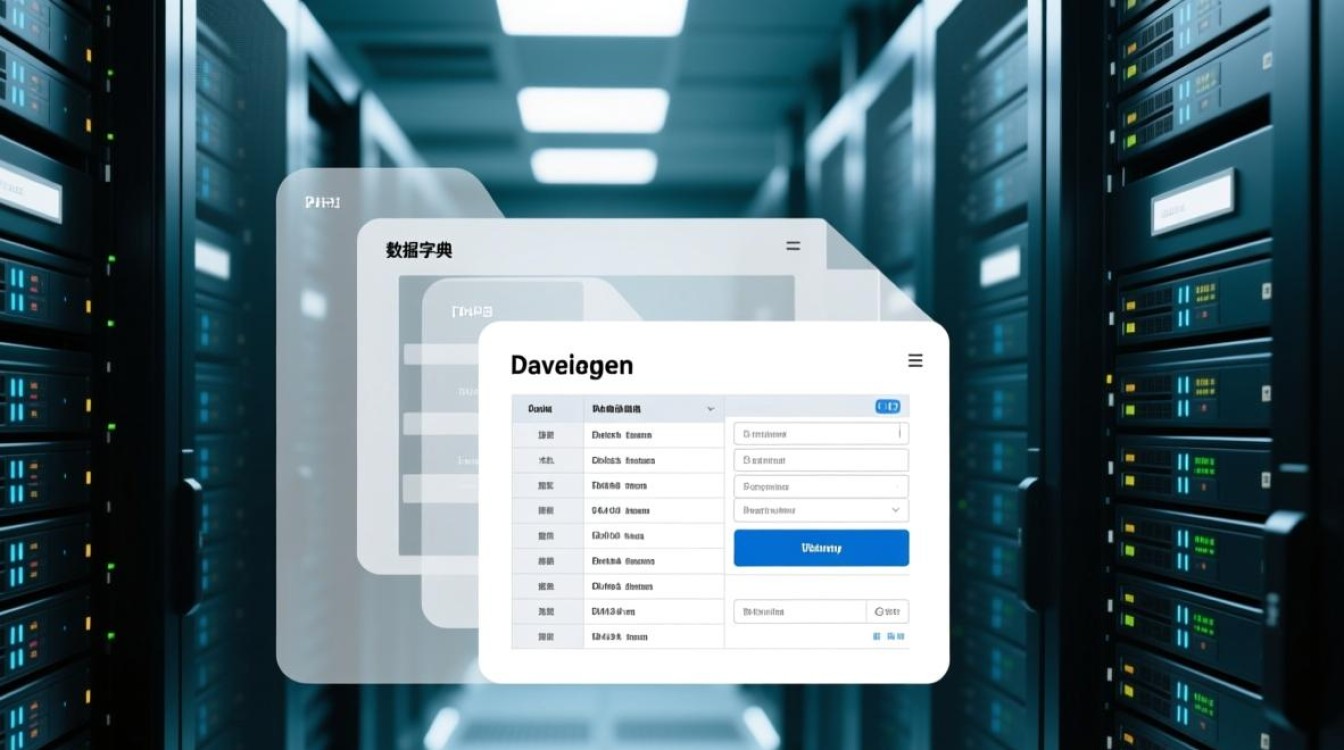Open the fourth form field's dropdown chevron
The image size is (1344, 750).
tap(895, 510)
